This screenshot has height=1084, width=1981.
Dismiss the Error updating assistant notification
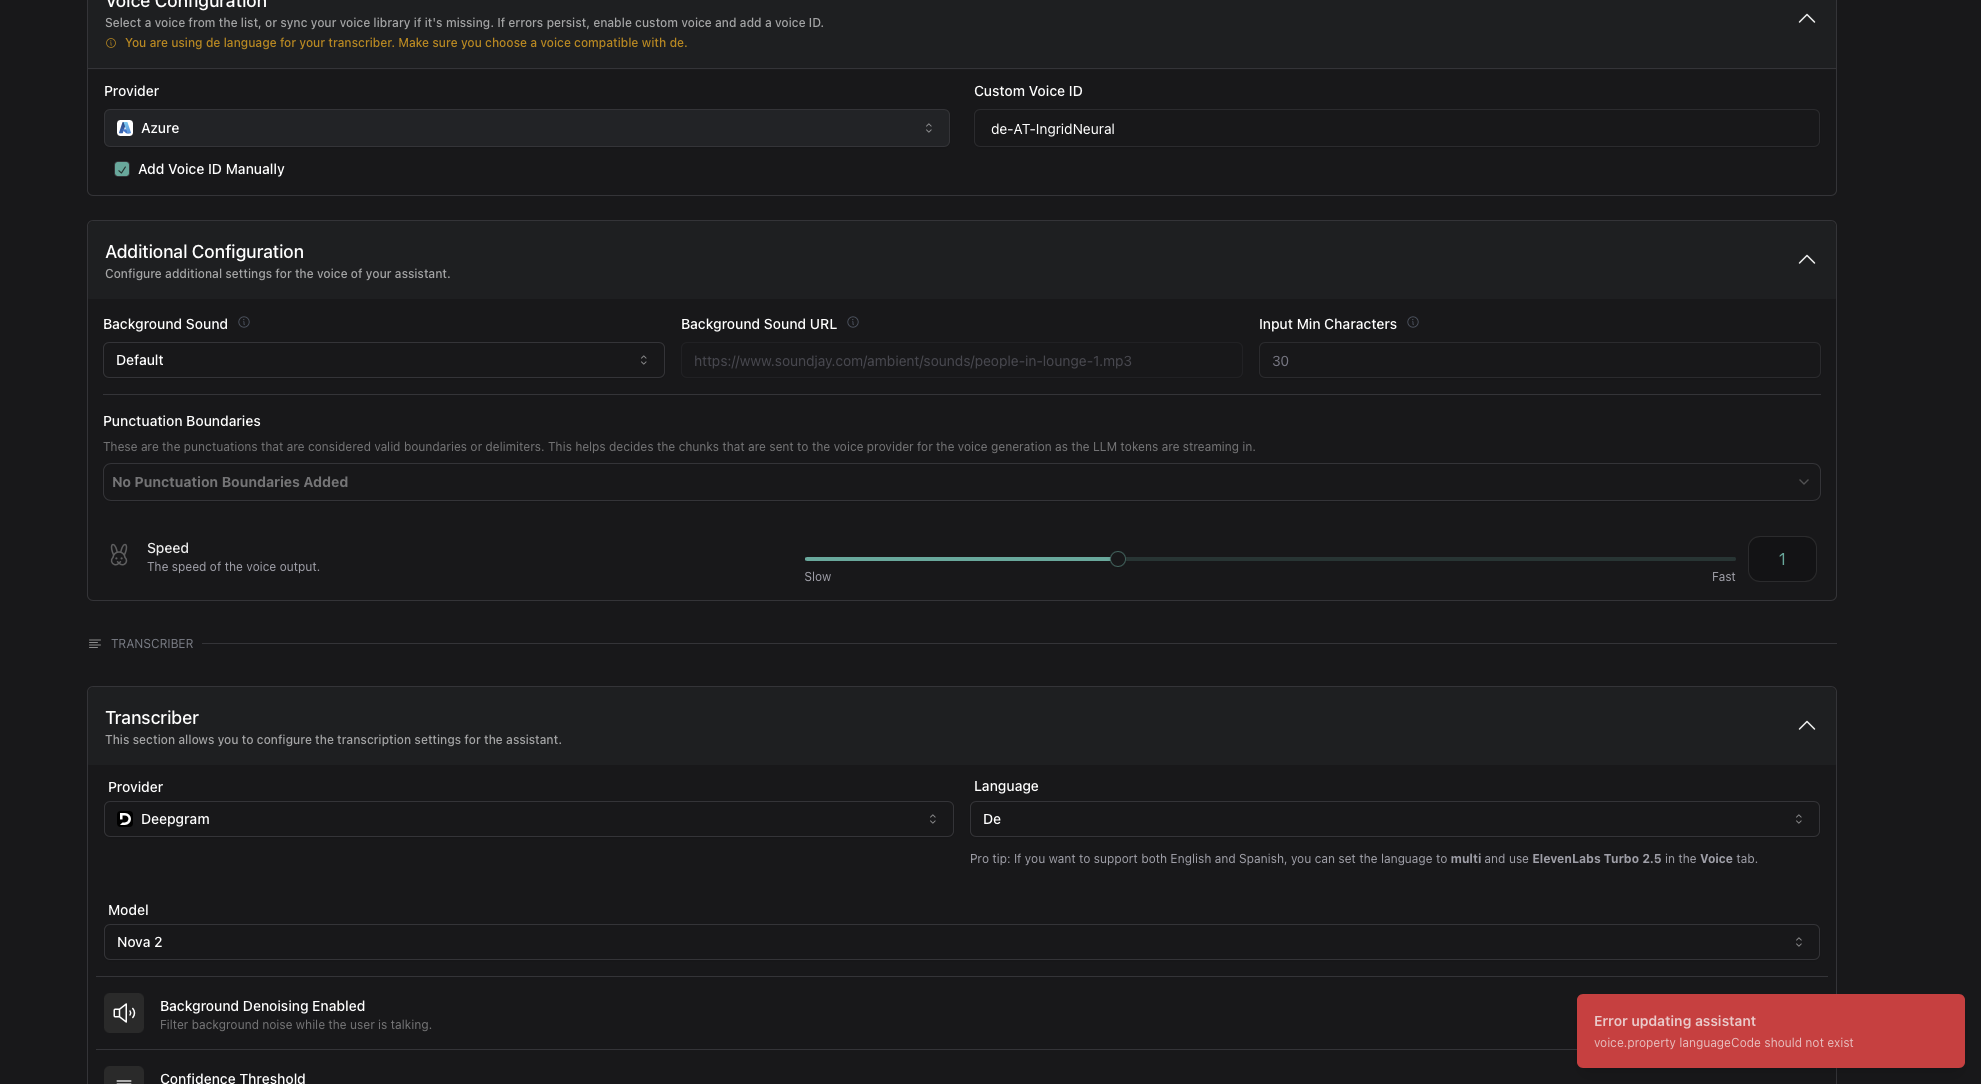(1770, 1031)
